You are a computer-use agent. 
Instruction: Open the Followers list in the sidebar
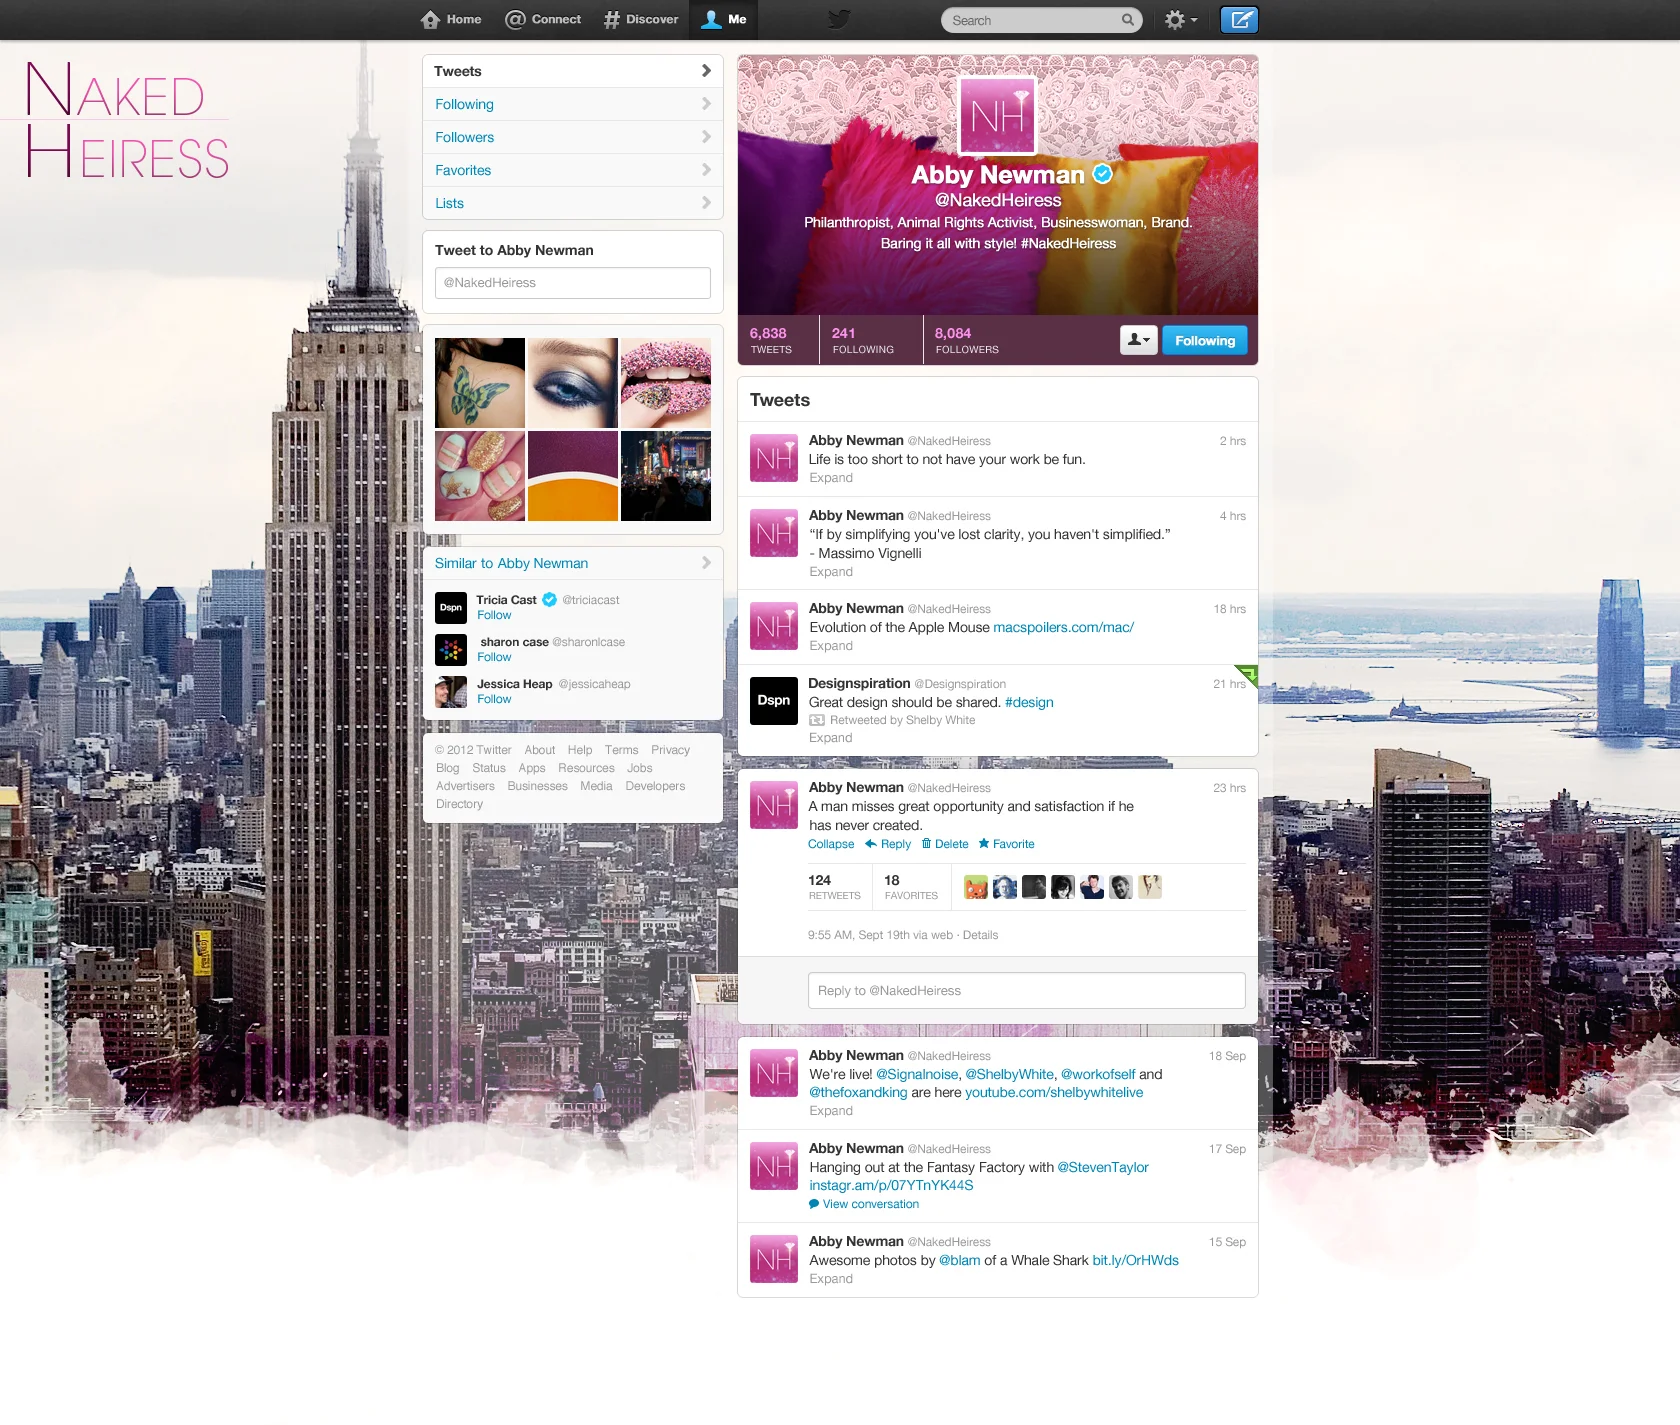tap(573, 137)
